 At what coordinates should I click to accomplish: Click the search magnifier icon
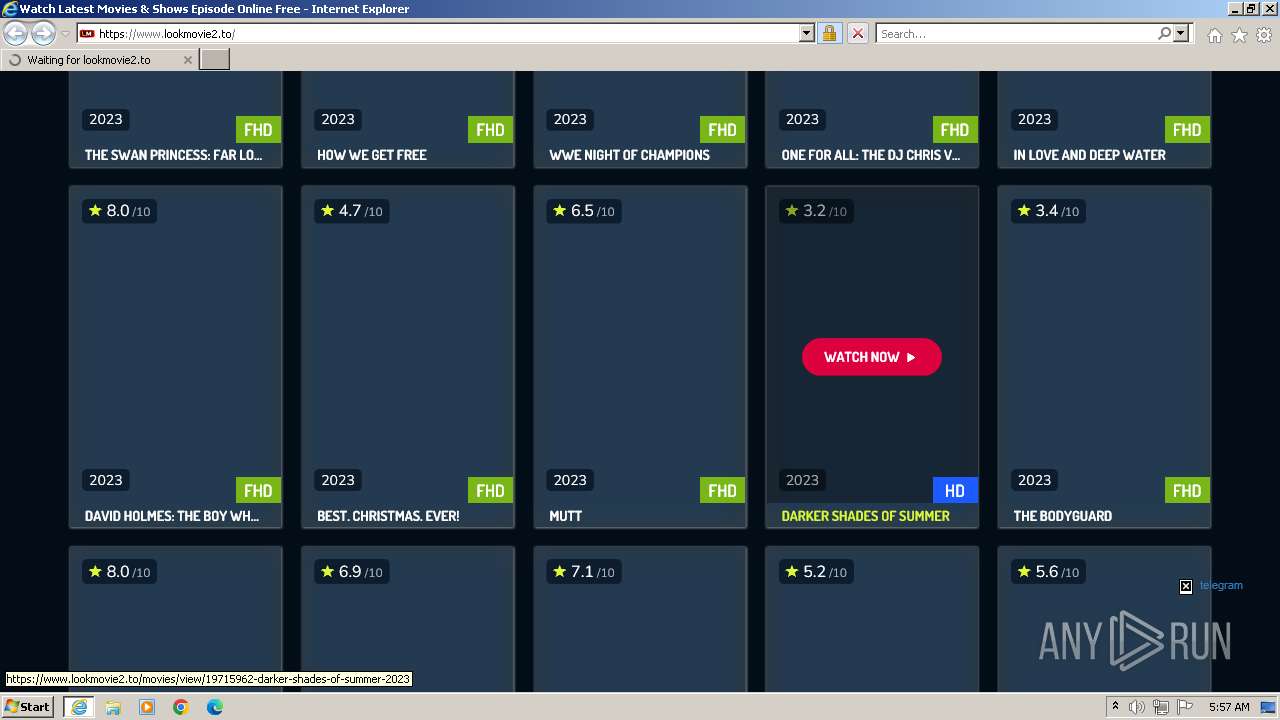tap(1164, 33)
